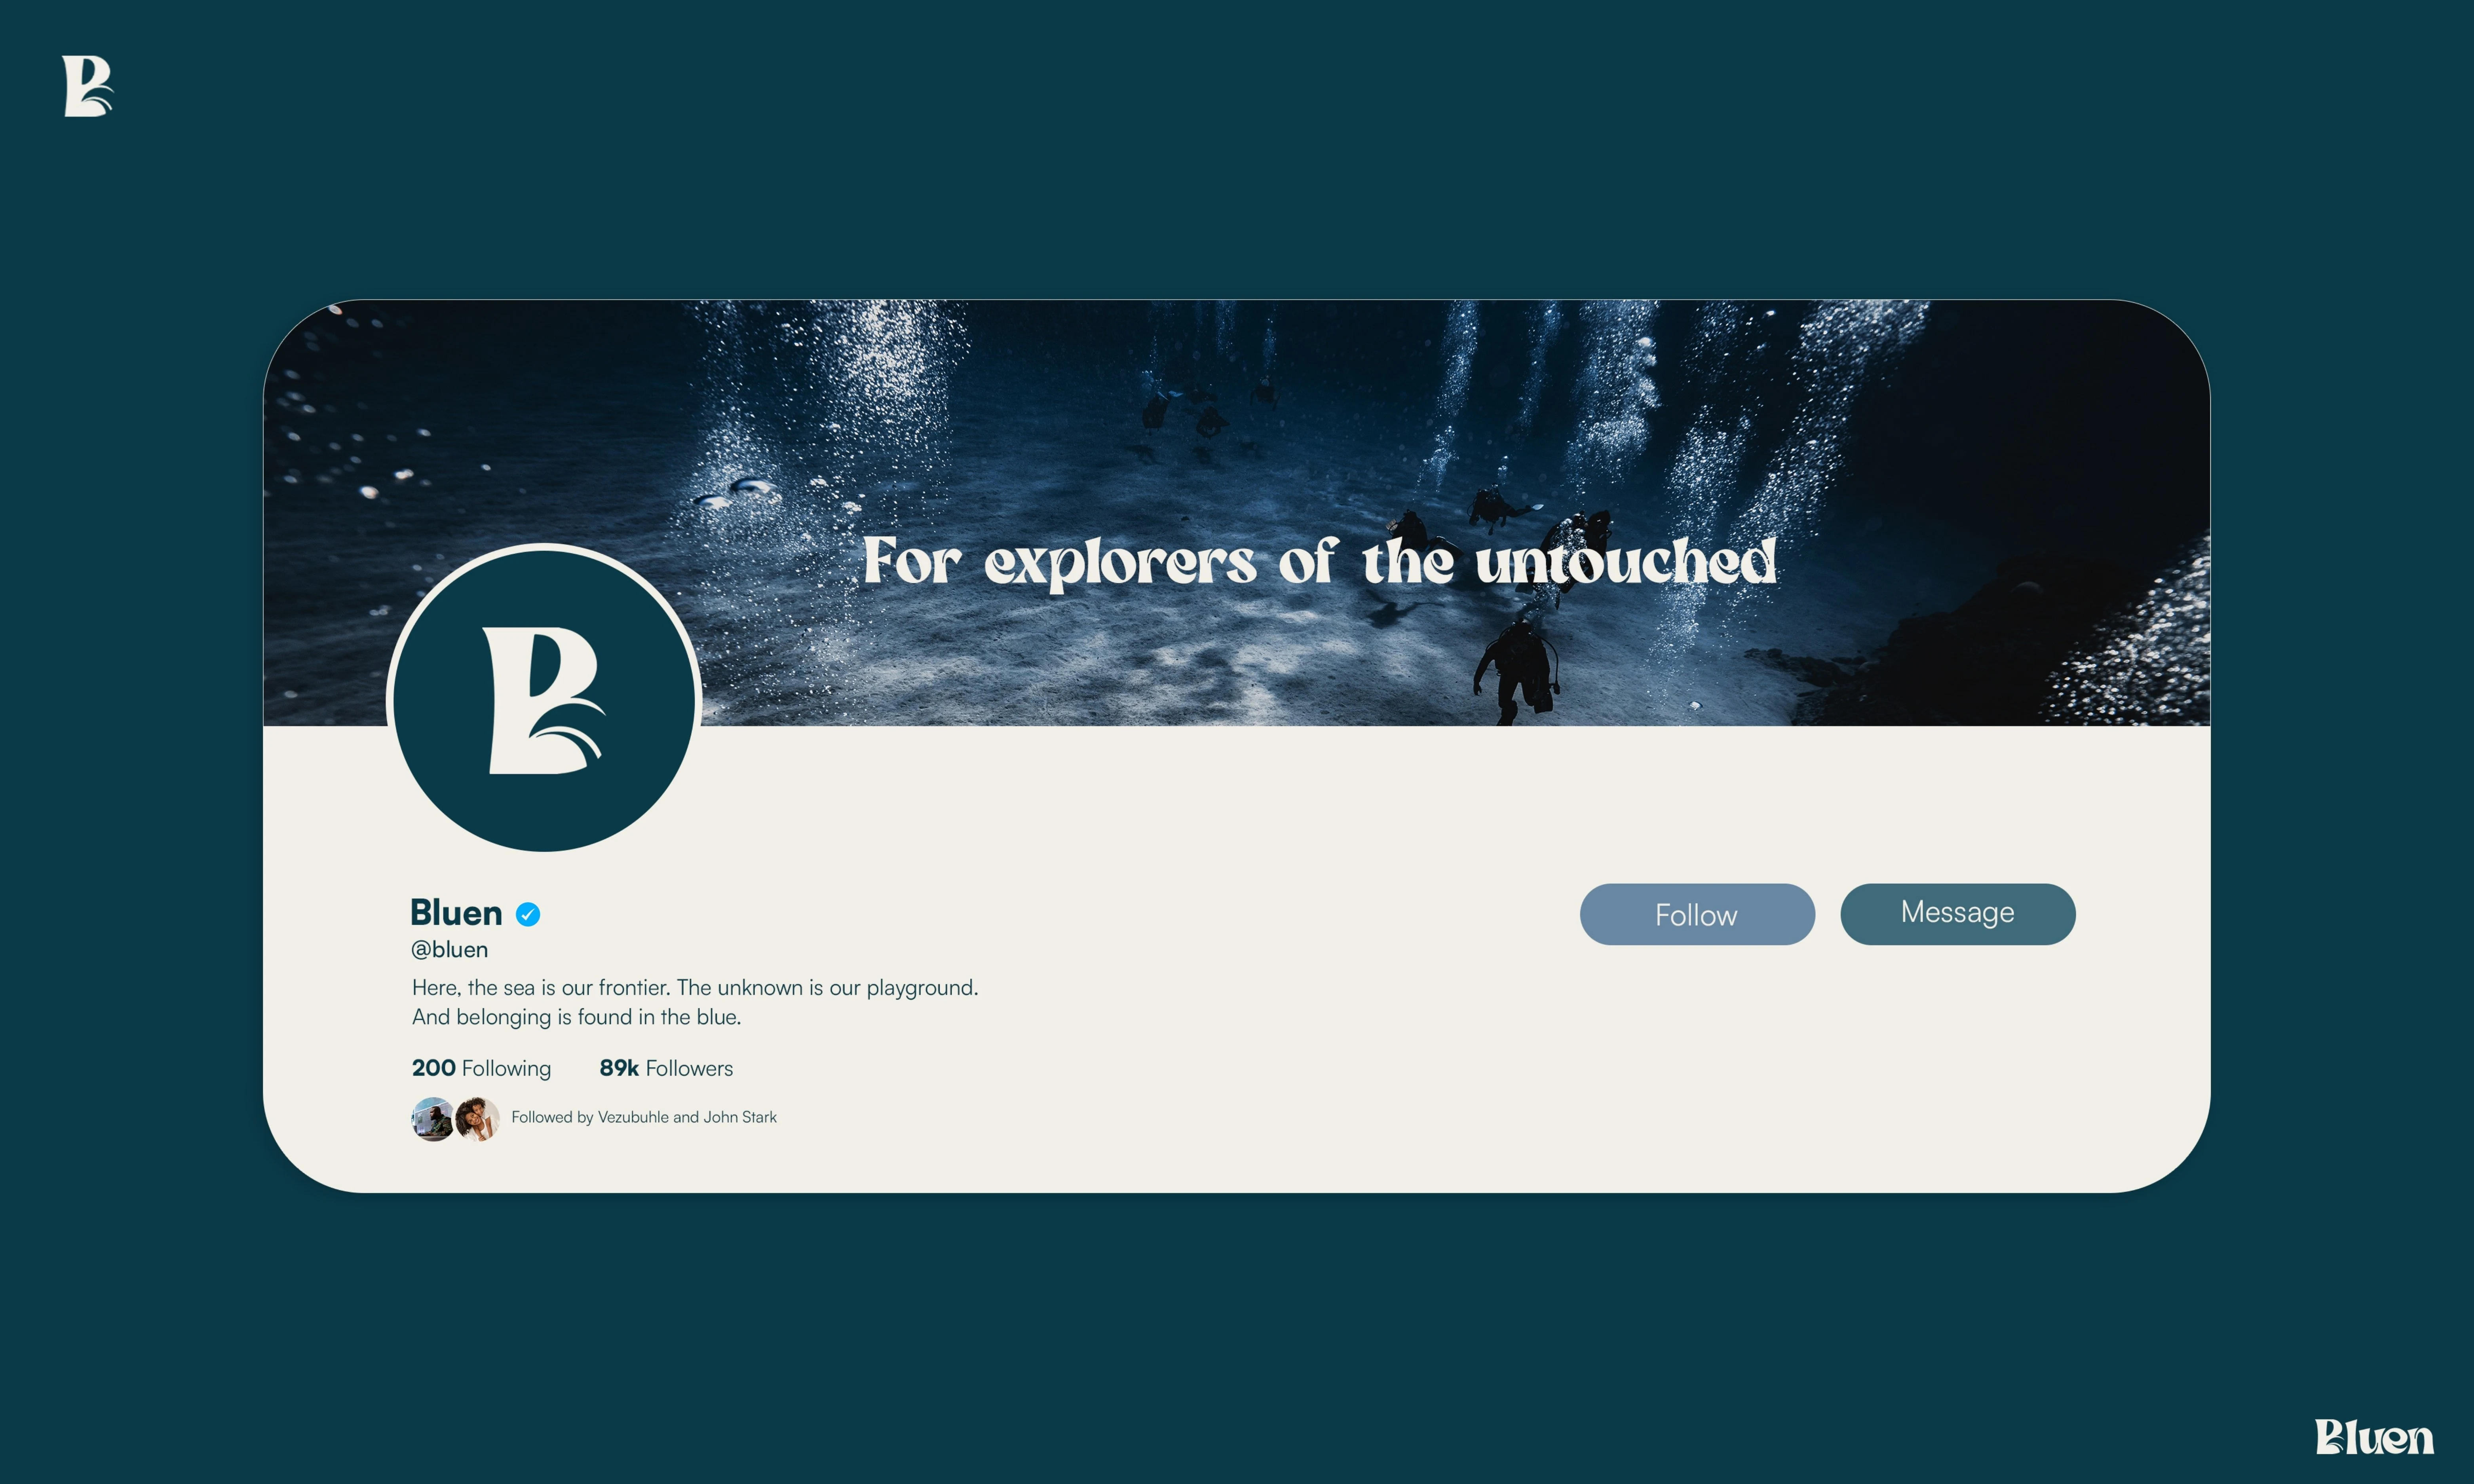Open the Bluen profile picture
This screenshot has width=2474, height=1484.
544,699
